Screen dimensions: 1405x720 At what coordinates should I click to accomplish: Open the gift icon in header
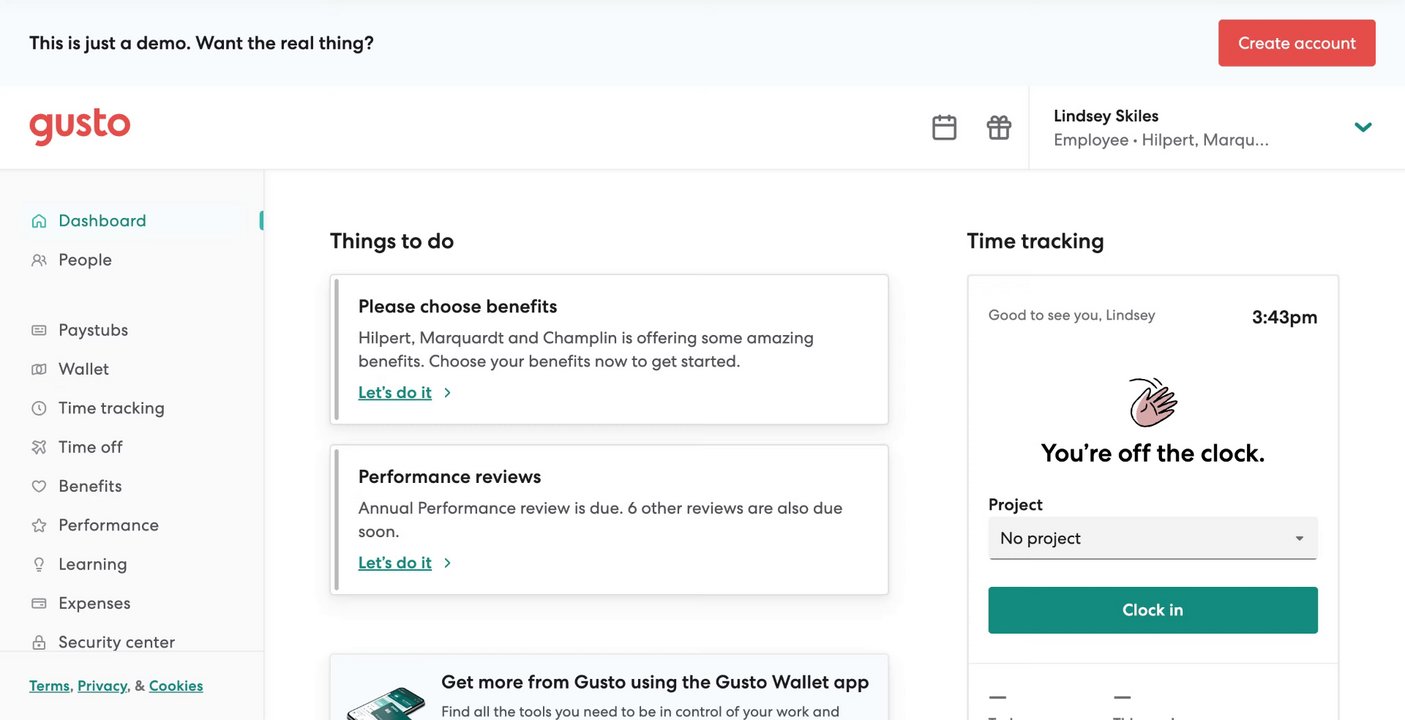click(x=999, y=127)
